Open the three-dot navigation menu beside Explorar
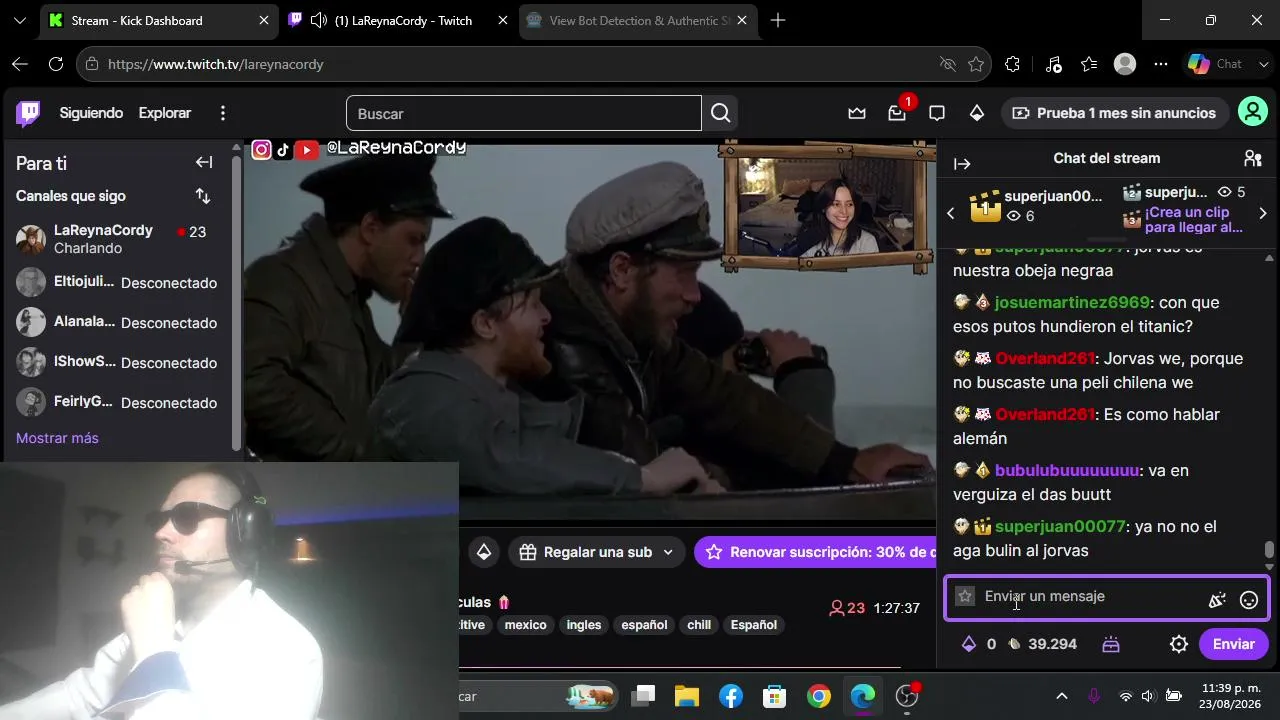 point(223,113)
